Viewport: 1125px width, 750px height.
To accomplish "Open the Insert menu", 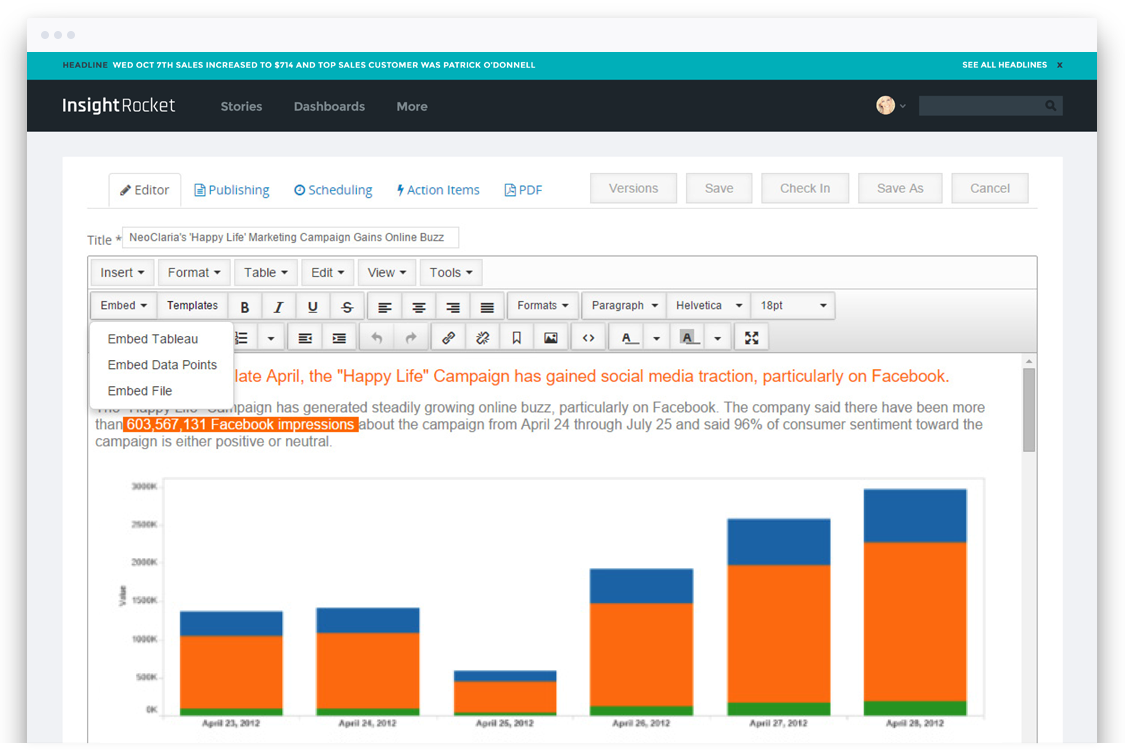I will (122, 273).
